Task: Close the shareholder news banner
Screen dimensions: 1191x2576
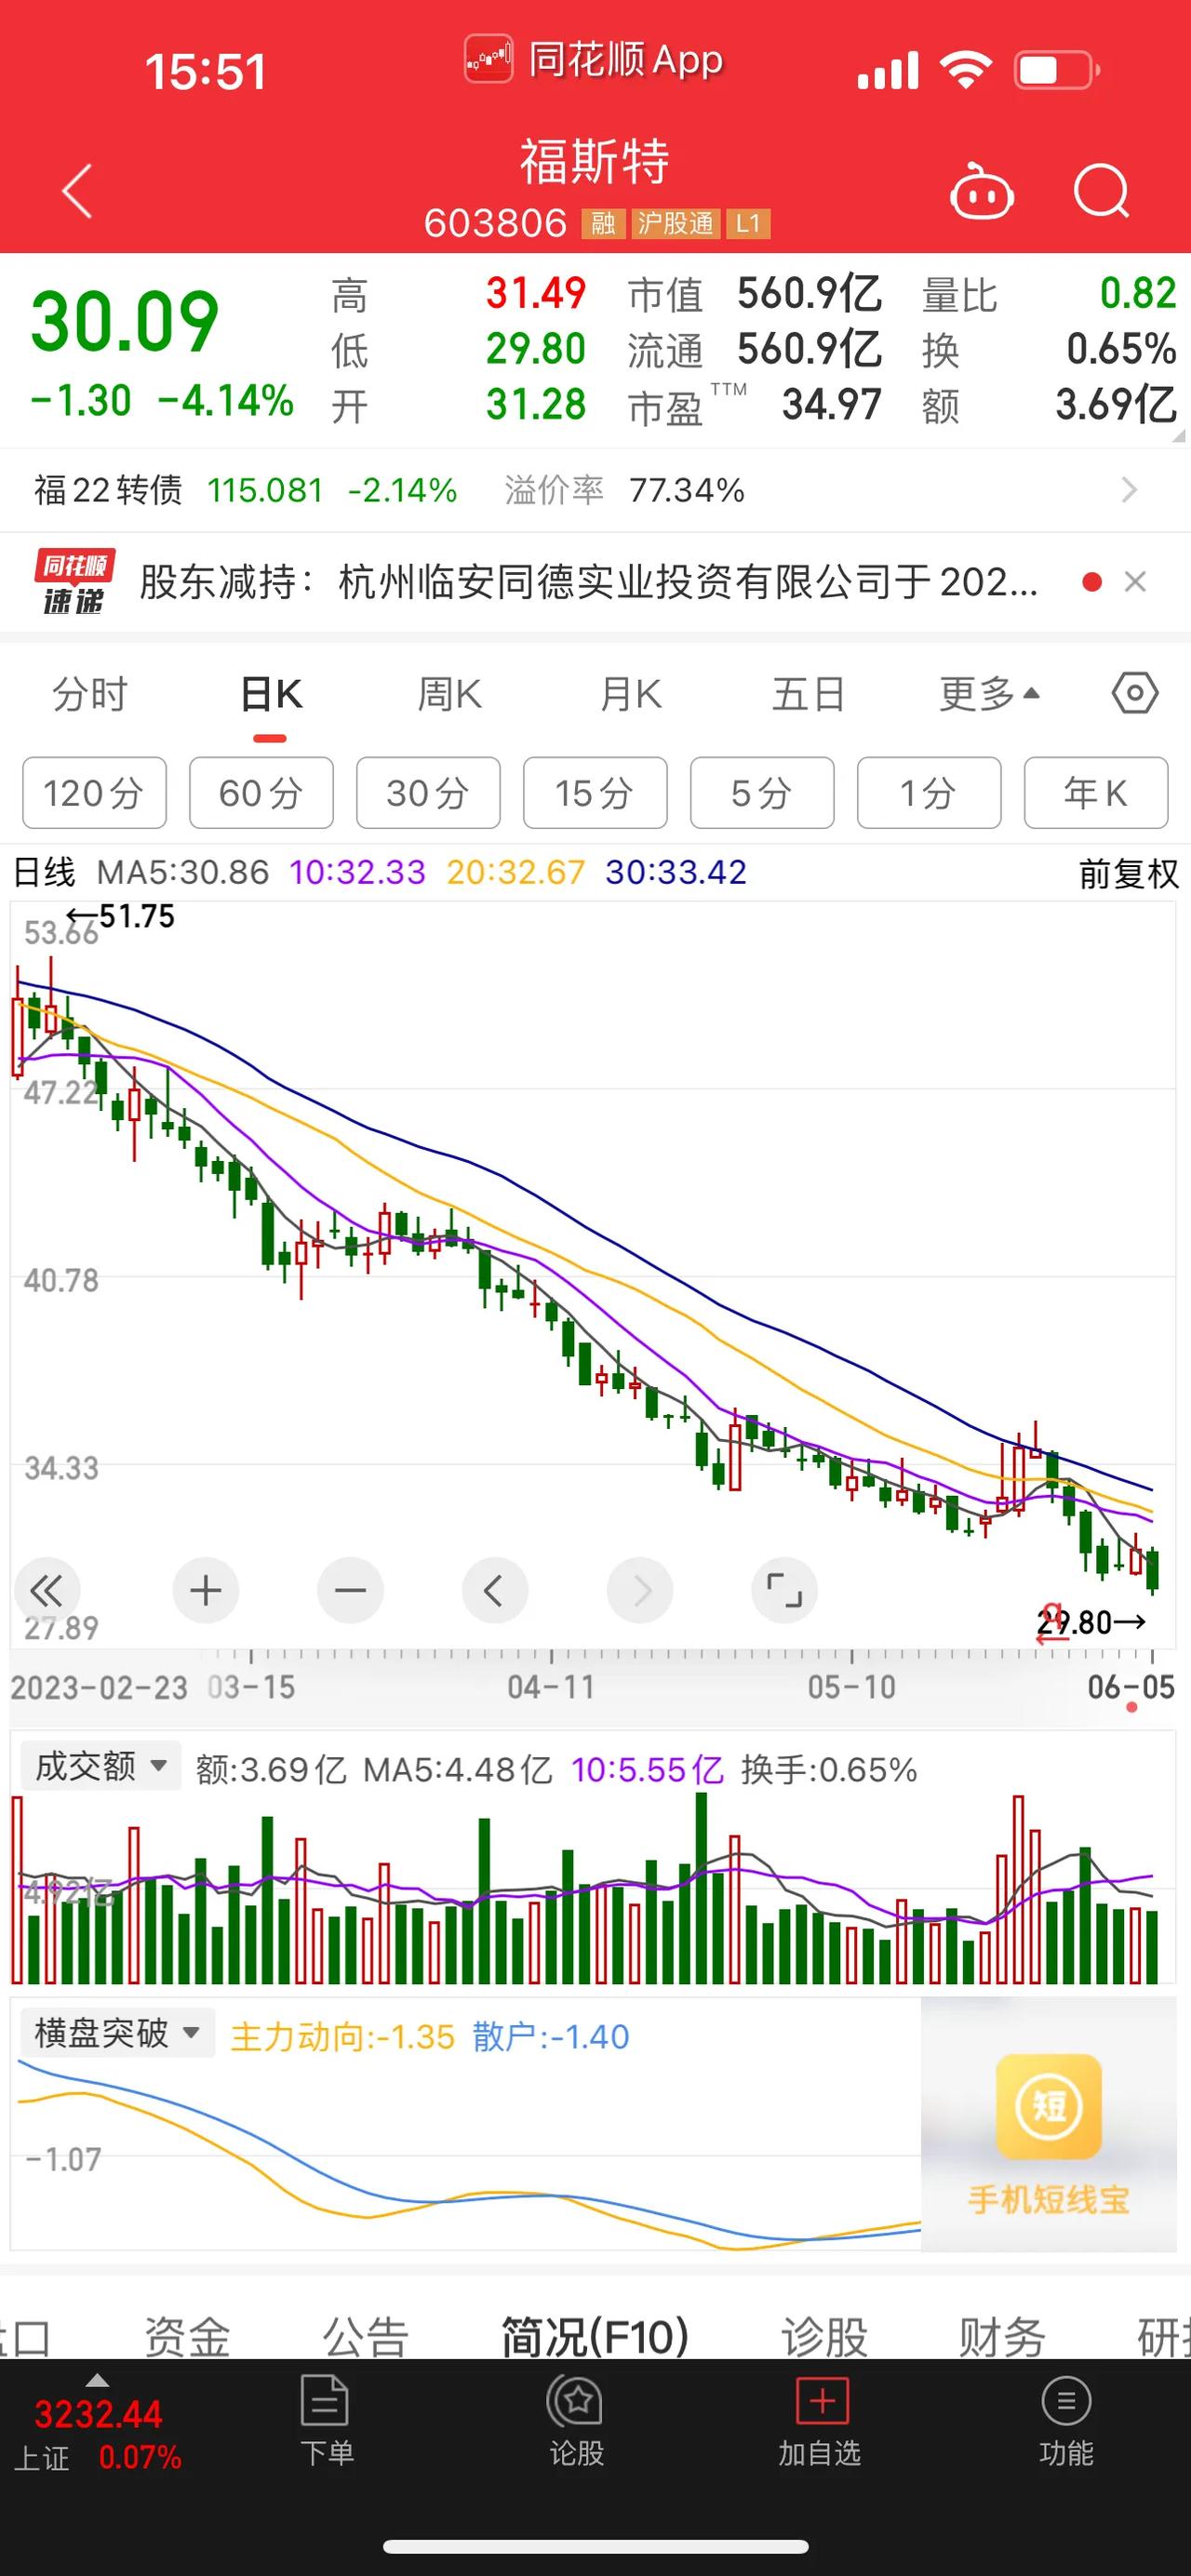Action: click(1135, 581)
